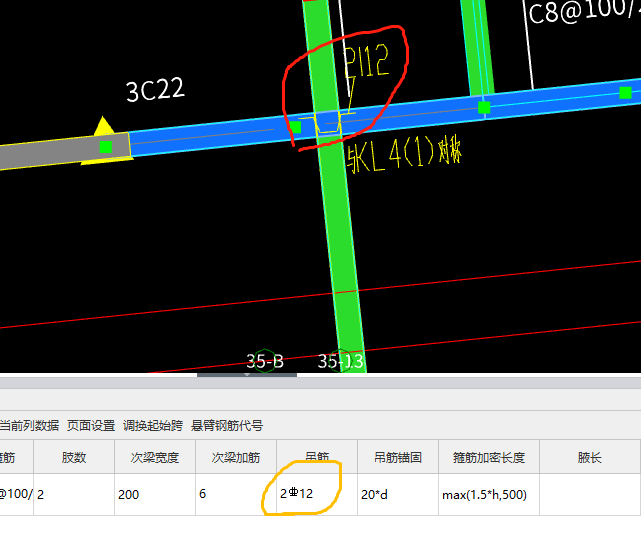The width and height of the screenshot is (641, 541).
Task: Click the 次梁宽度 cell showing 200
Action: click(155, 495)
